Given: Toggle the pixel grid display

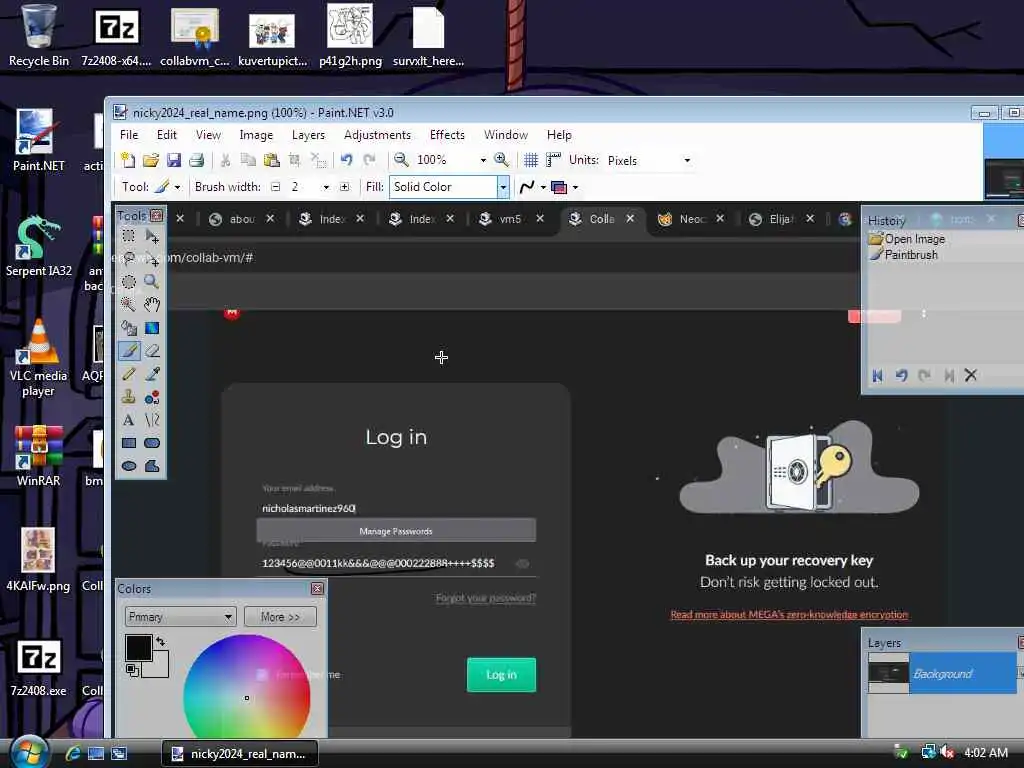Looking at the screenshot, I should click(531, 160).
